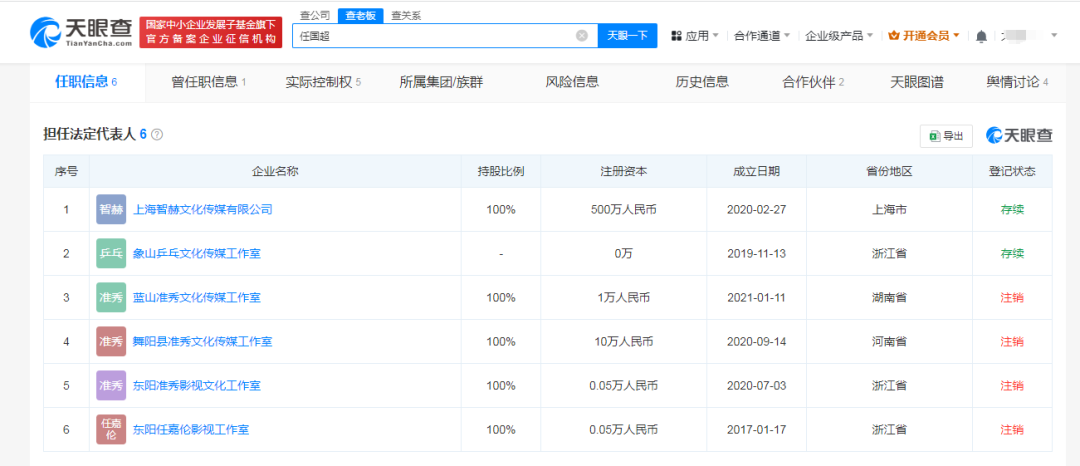
Task: Export the table with 导出 button
Action: click(x=946, y=136)
